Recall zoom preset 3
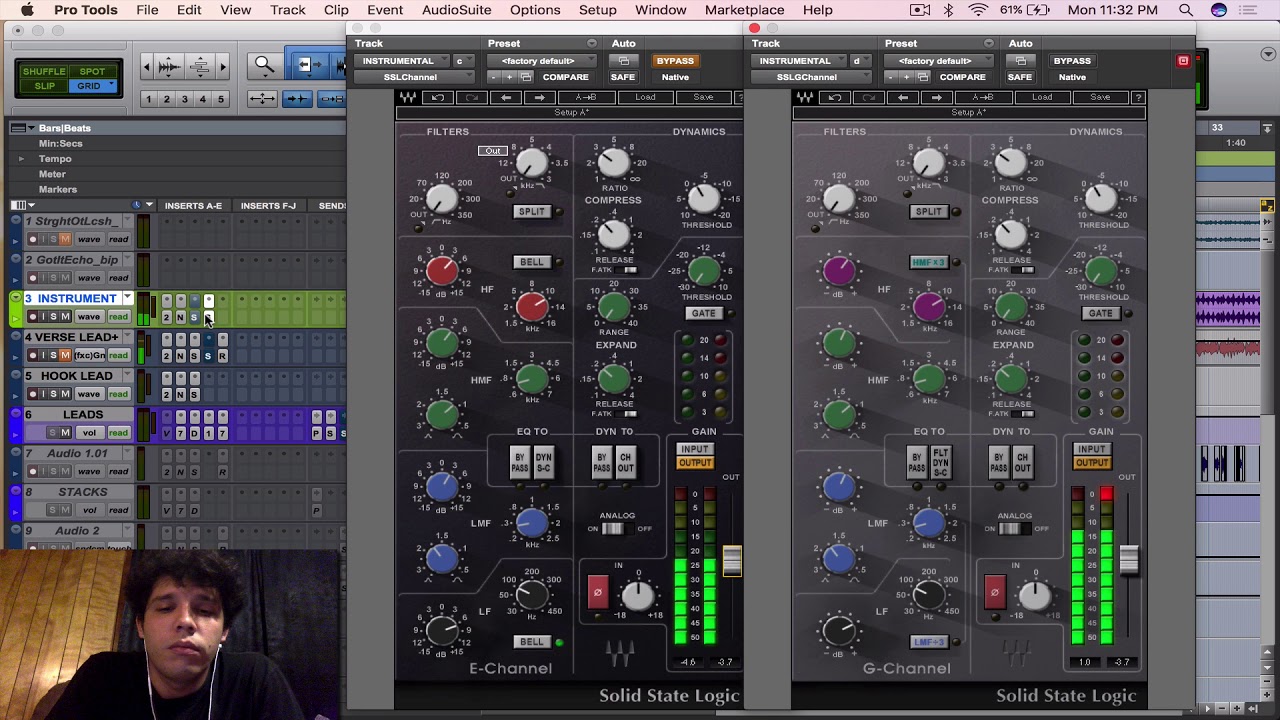1280x720 pixels. point(185,99)
